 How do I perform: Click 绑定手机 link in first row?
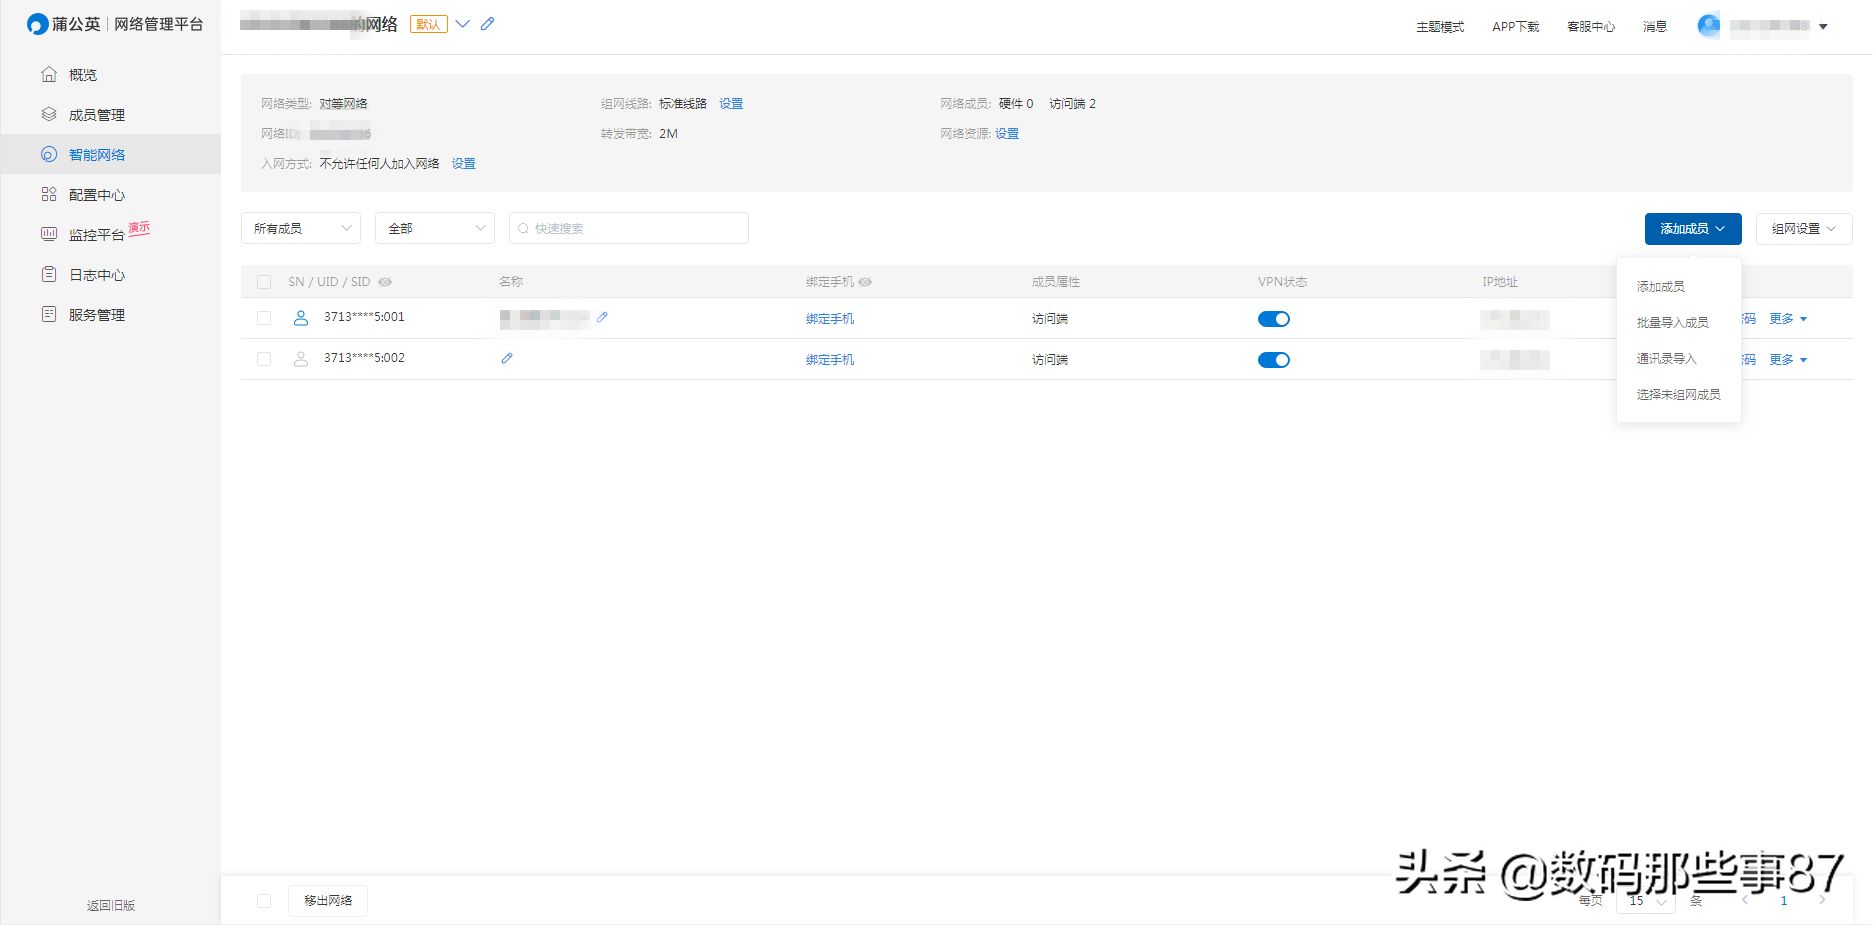(830, 319)
